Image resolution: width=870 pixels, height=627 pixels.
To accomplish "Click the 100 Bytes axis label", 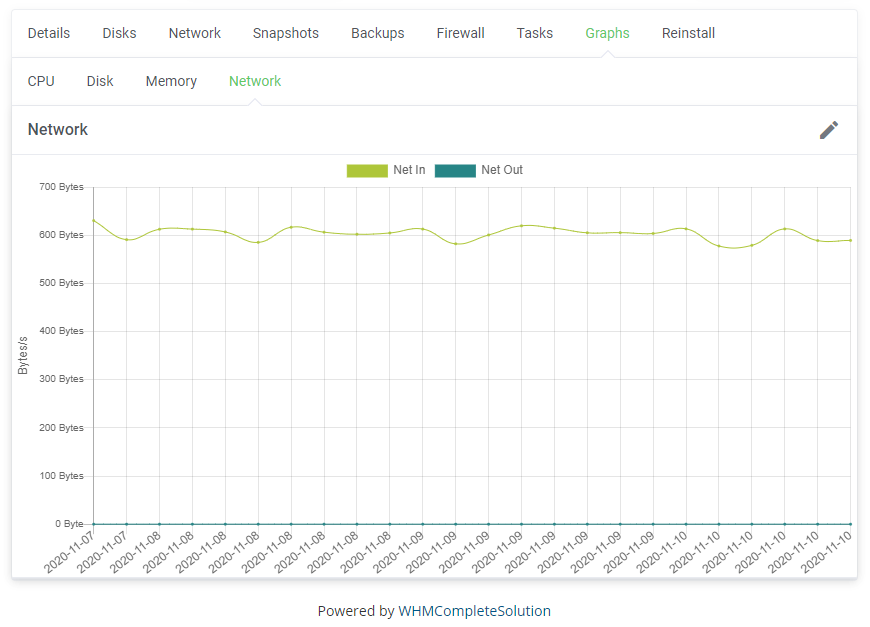I will 61,476.
